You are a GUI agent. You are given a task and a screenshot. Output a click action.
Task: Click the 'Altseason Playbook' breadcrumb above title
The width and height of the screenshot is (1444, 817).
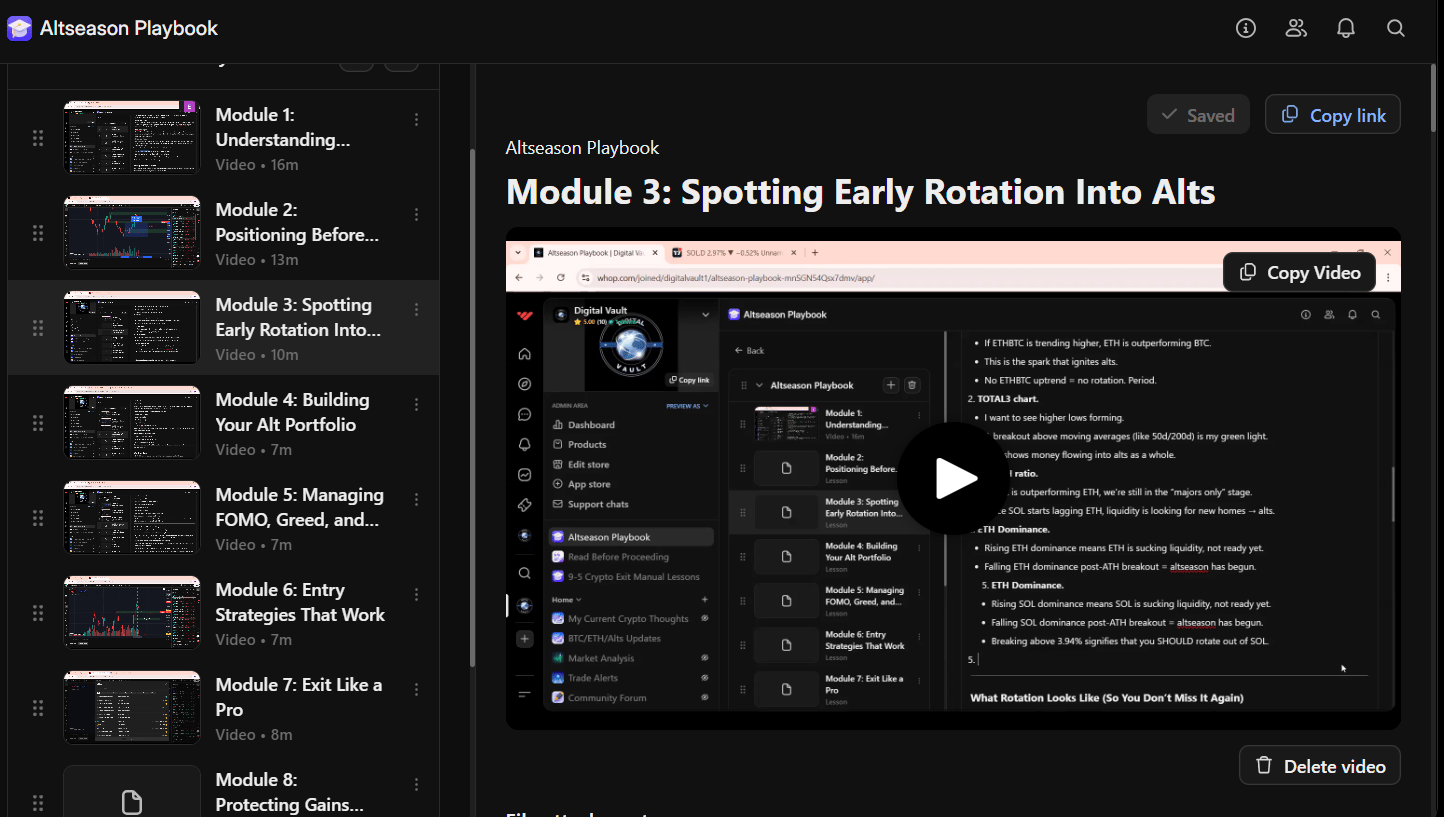(582, 148)
